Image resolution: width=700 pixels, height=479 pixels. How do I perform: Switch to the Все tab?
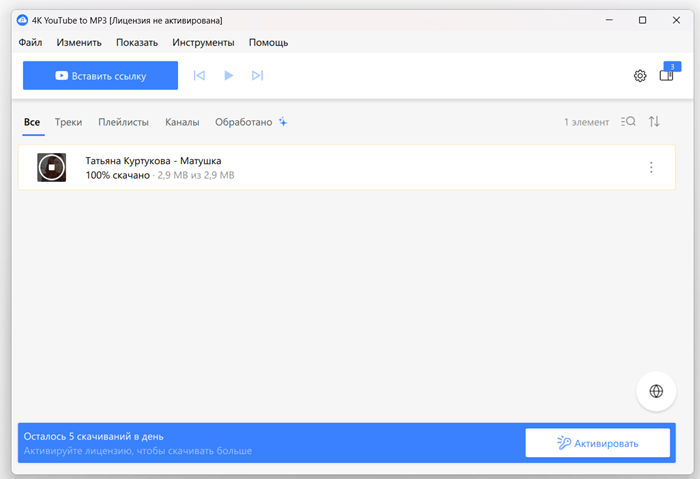(x=32, y=122)
